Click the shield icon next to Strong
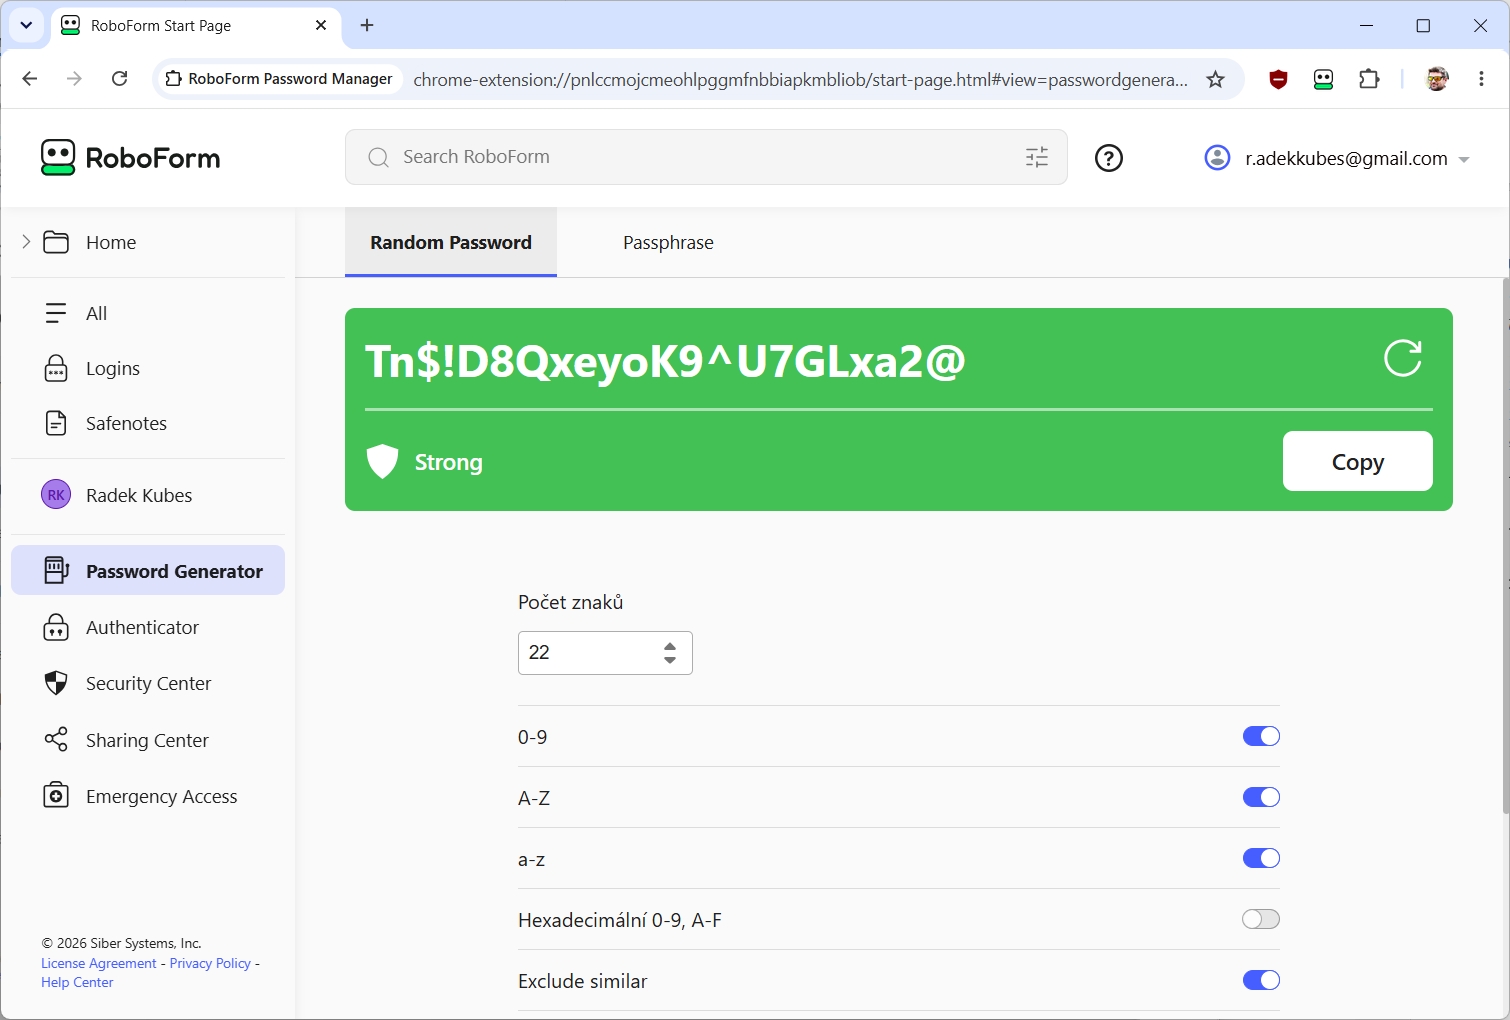 tap(382, 462)
